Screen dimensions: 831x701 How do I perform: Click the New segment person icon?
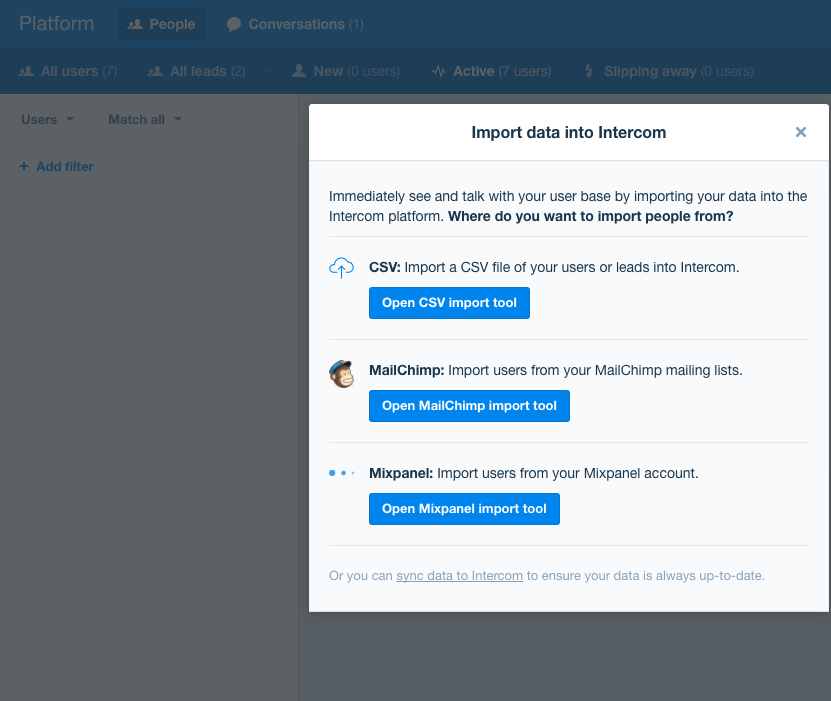[x=299, y=70]
